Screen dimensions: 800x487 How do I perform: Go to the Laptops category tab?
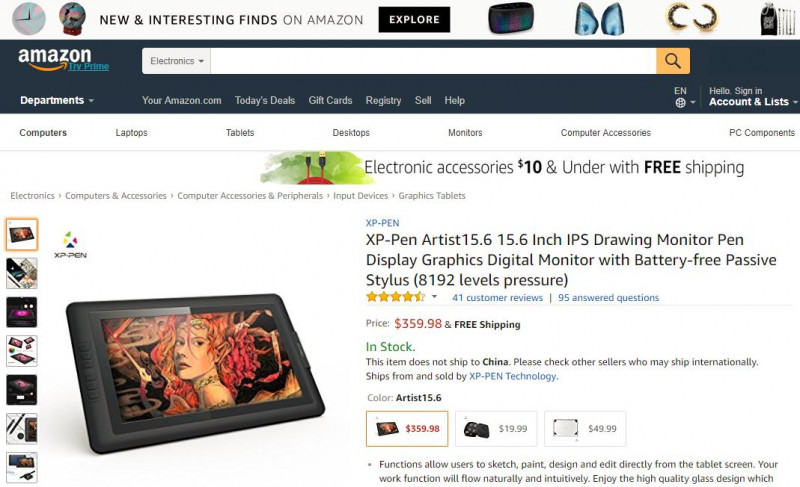[131, 133]
